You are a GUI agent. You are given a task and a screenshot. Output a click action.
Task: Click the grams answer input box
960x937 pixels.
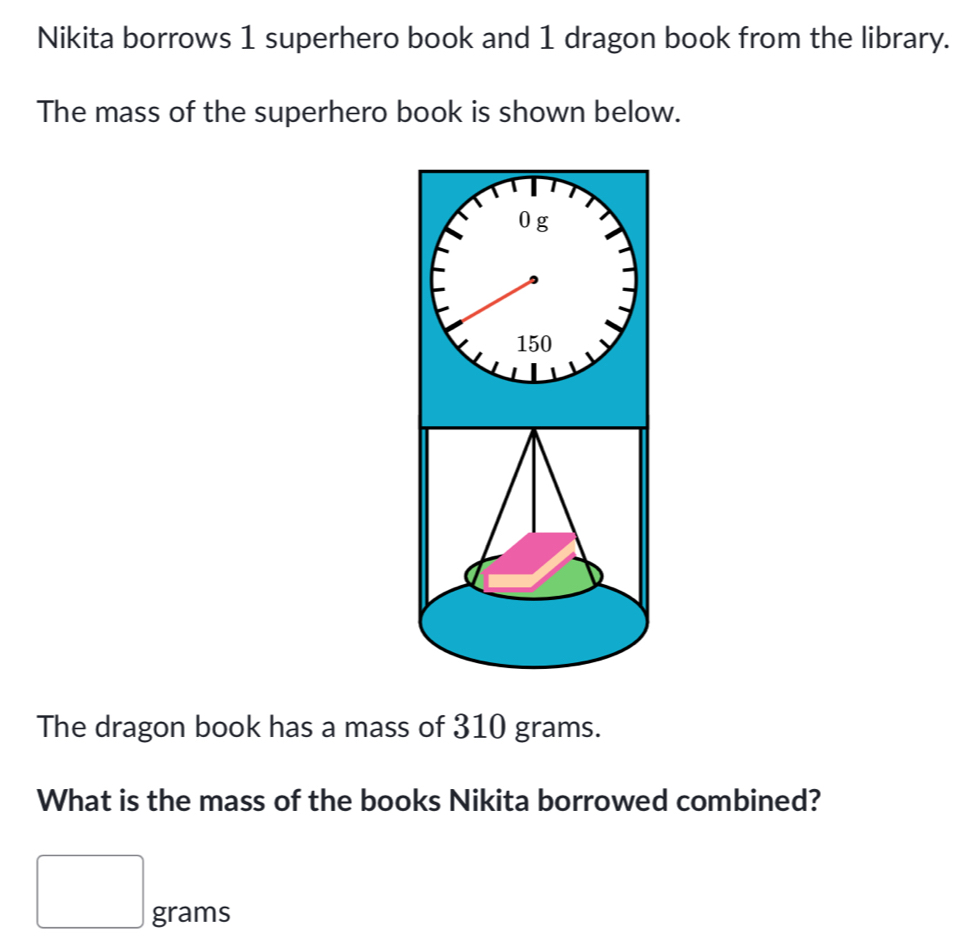(90, 891)
